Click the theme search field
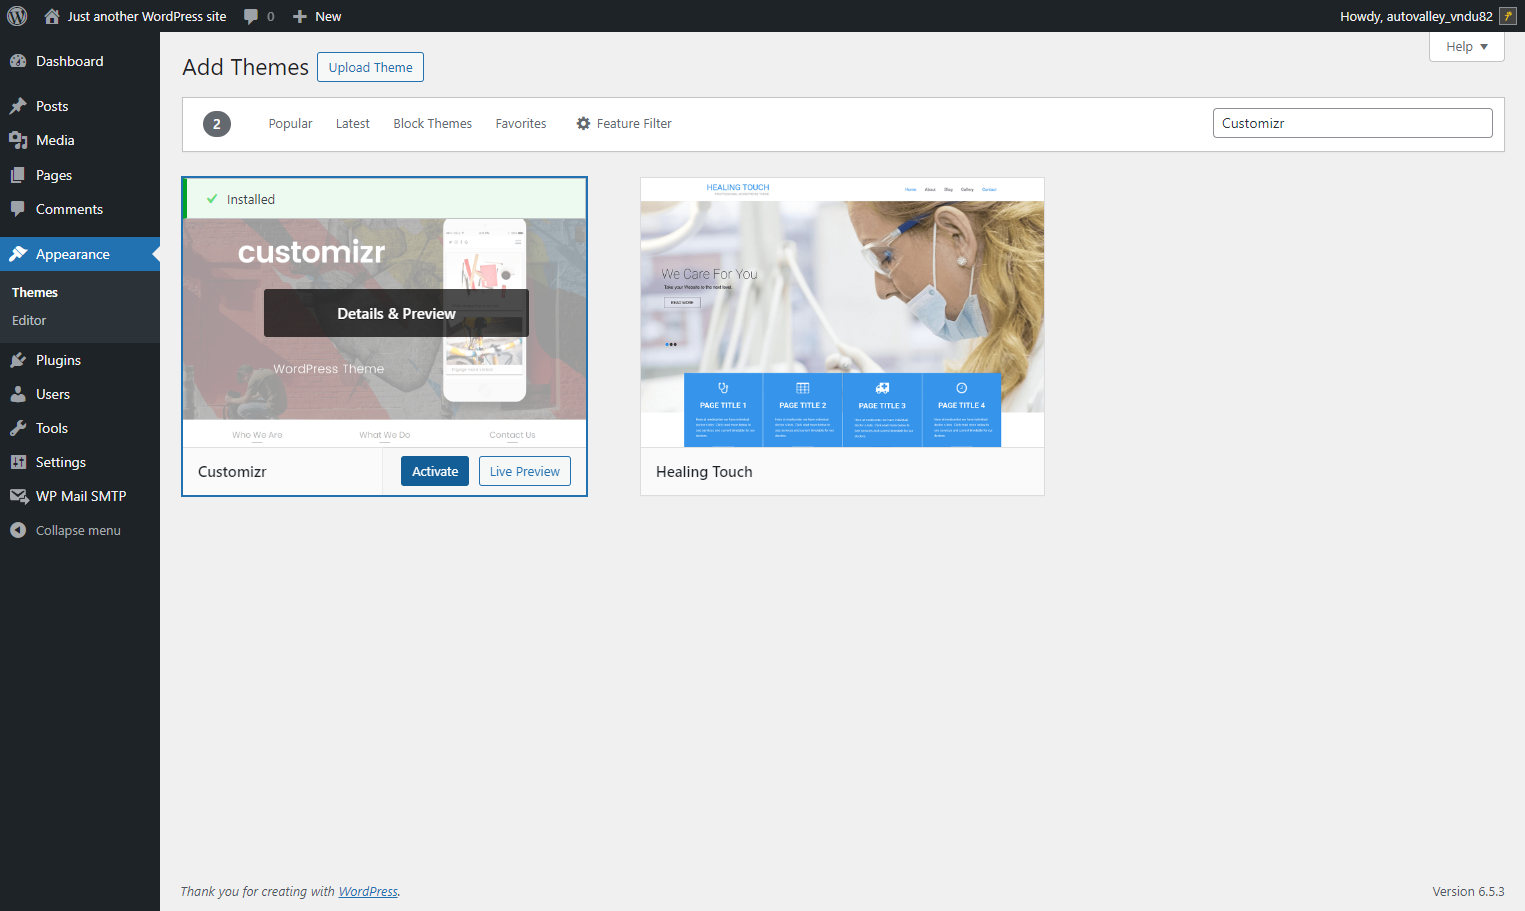Viewport: 1525px width, 911px height. (x=1352, y=123)
